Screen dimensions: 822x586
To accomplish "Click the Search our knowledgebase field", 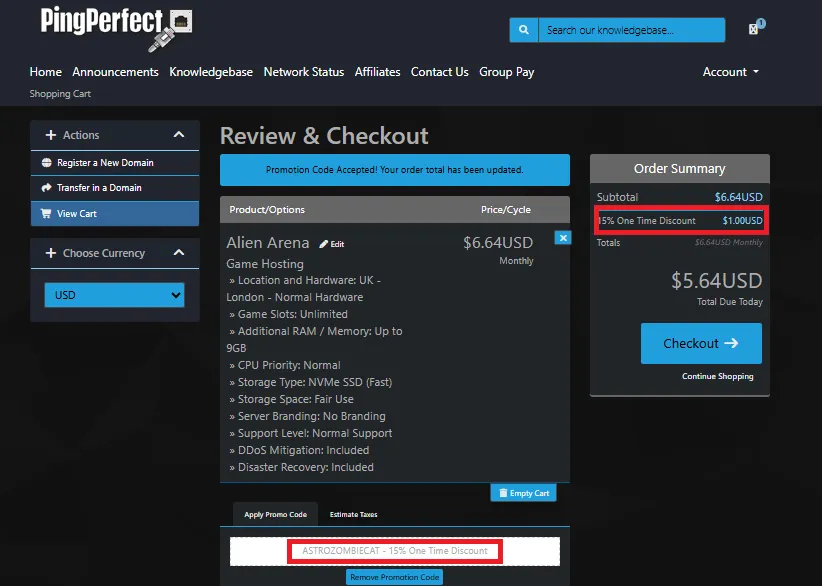I will pyautogui.click(x=632, y=30).
